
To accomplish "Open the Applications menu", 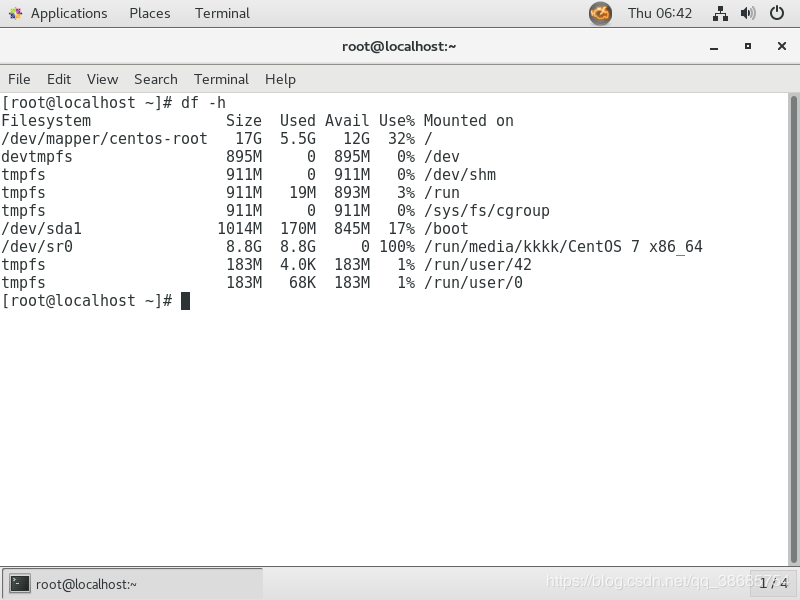I will click(x=69, y=13).
